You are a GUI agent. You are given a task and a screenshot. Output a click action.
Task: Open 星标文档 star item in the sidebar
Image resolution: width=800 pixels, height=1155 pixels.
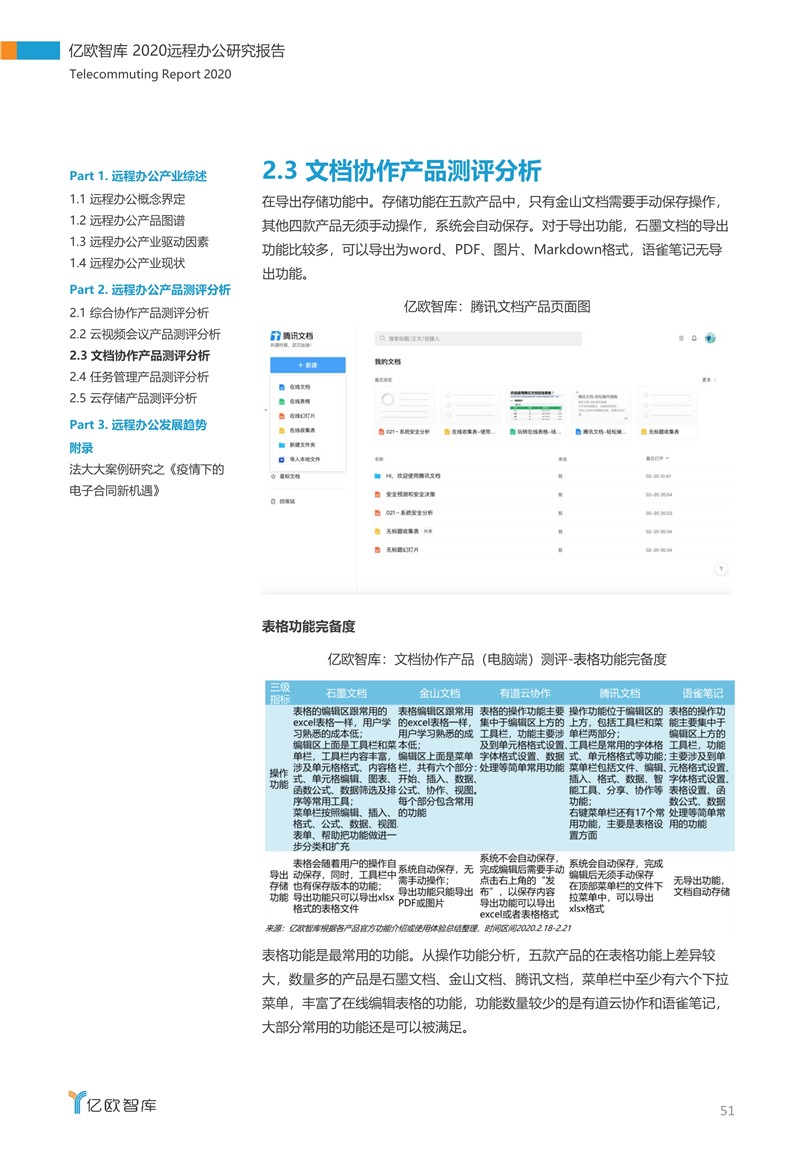point(285,477)
